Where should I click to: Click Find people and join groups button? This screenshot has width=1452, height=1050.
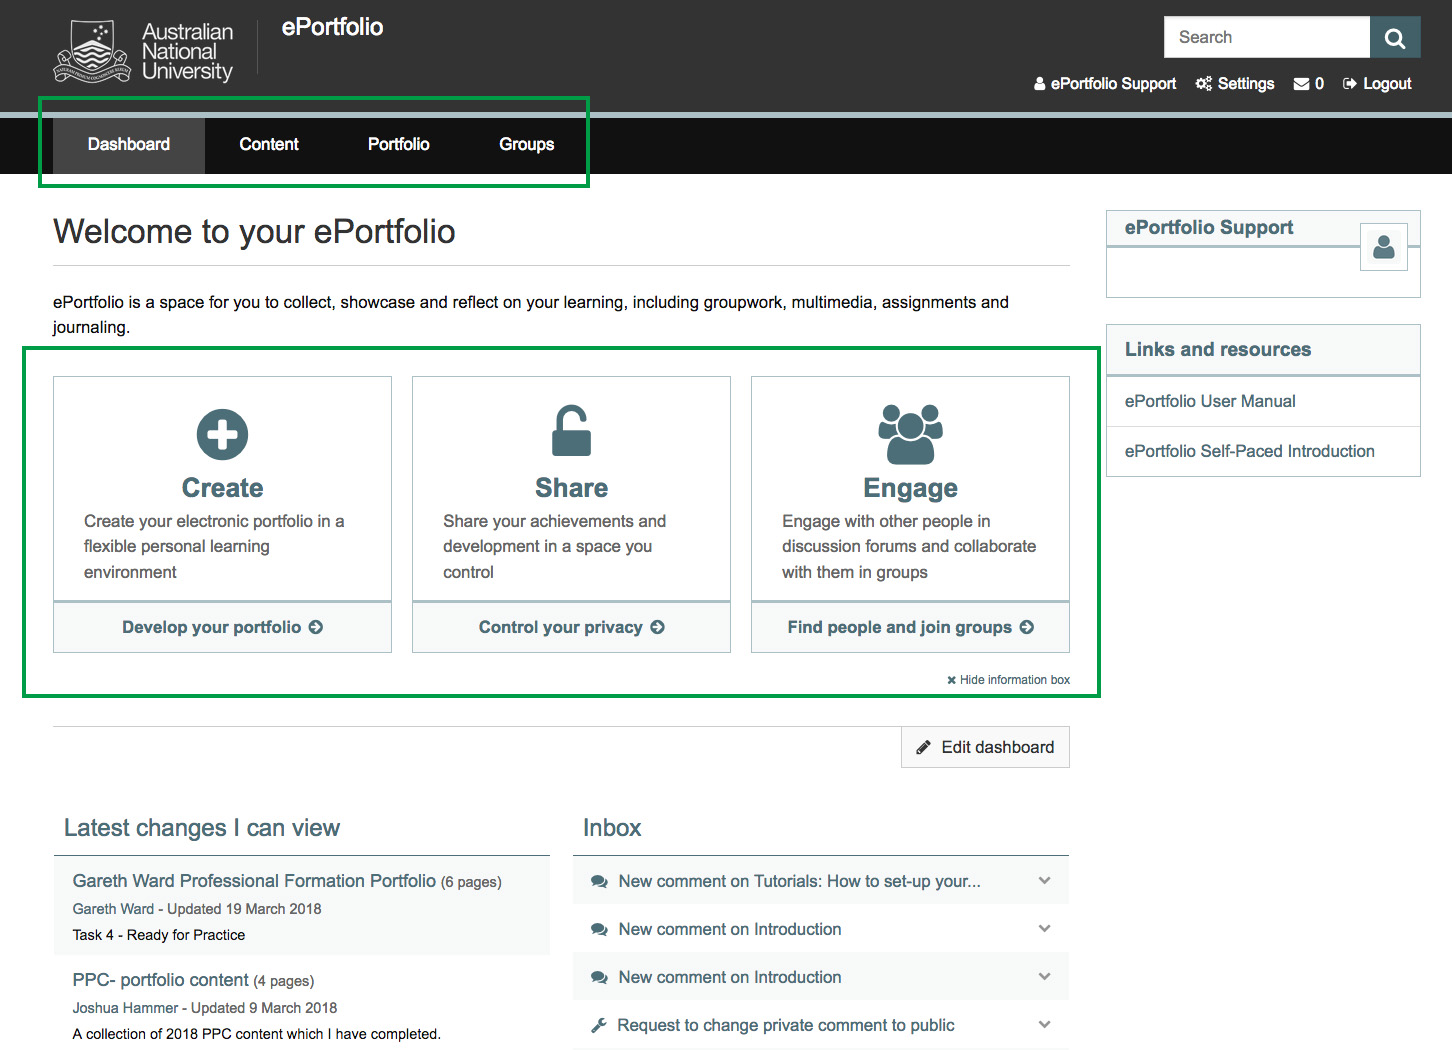coord(910,627)
